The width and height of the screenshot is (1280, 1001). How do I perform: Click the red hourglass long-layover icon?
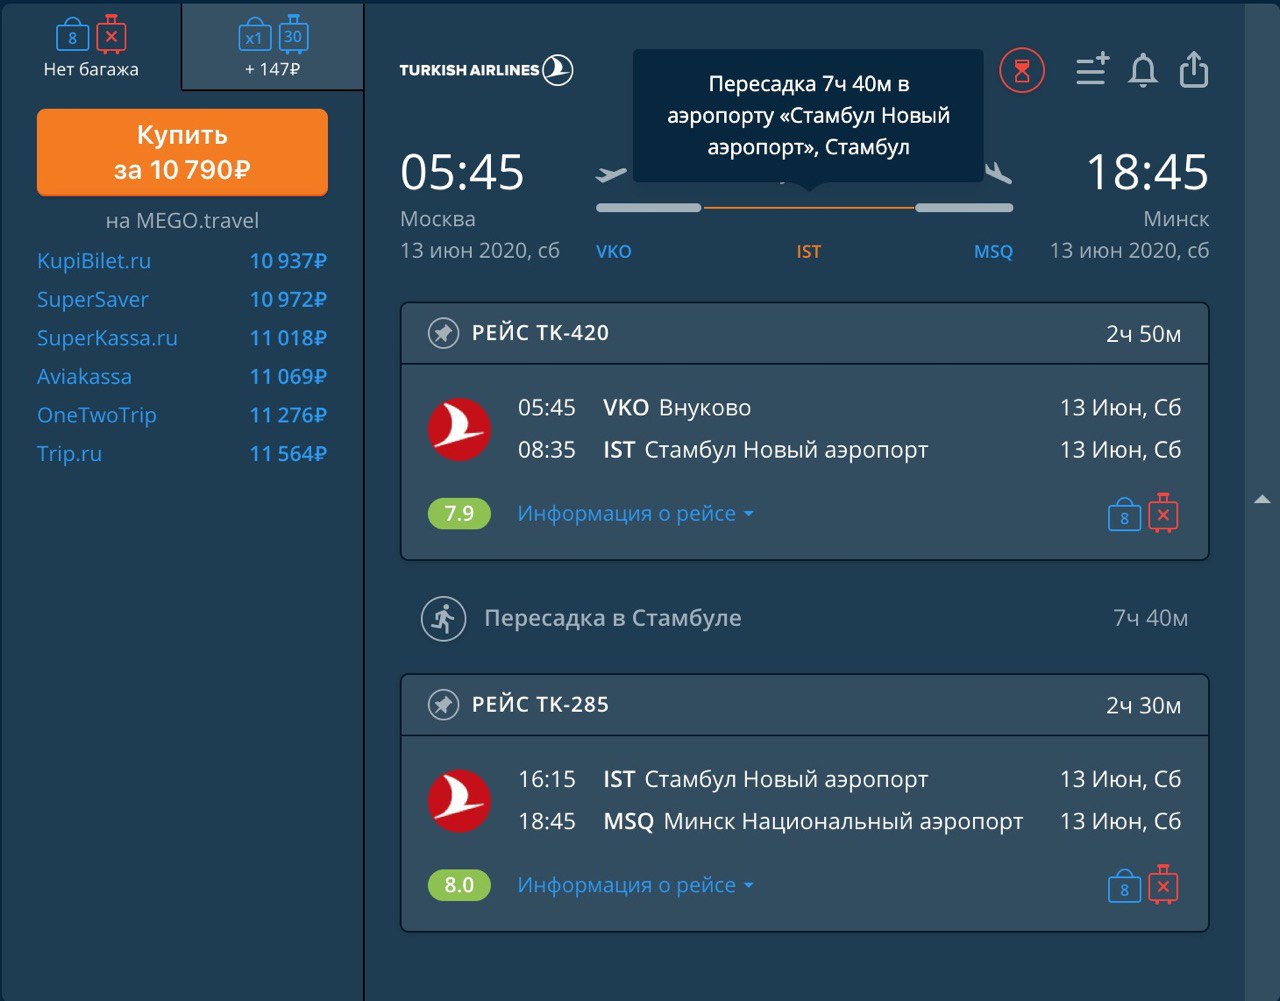[x=1022, y=71]
